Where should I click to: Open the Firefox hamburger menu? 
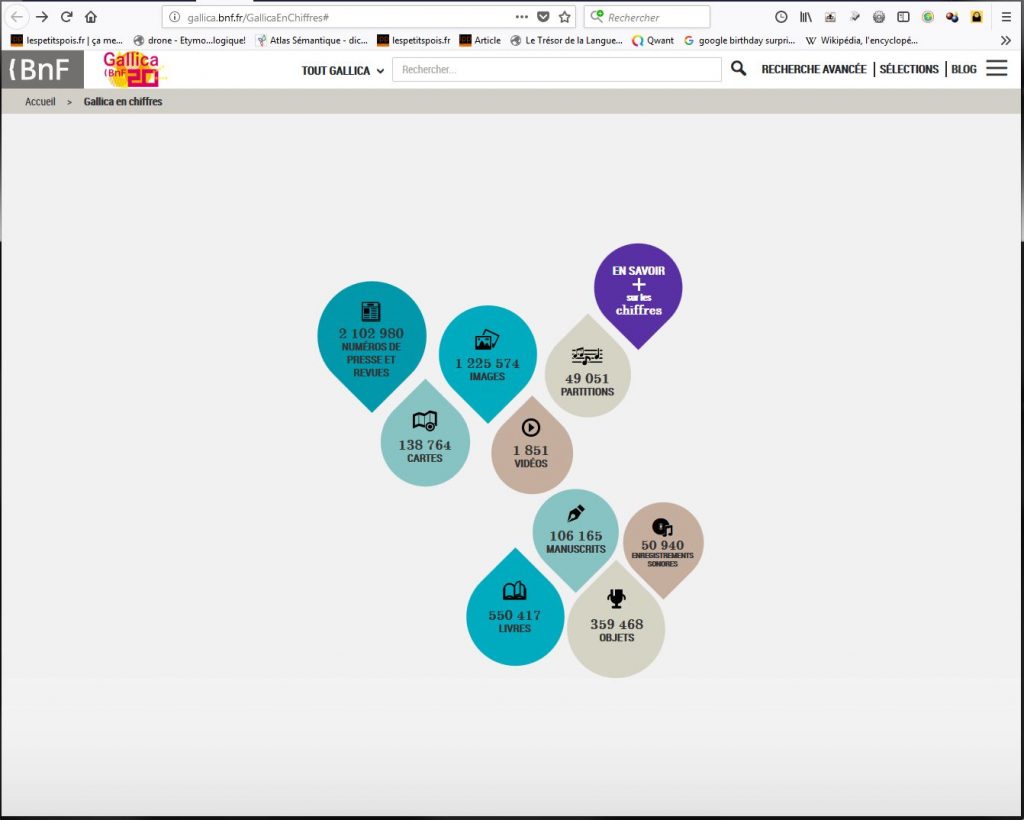point(1006,17)
